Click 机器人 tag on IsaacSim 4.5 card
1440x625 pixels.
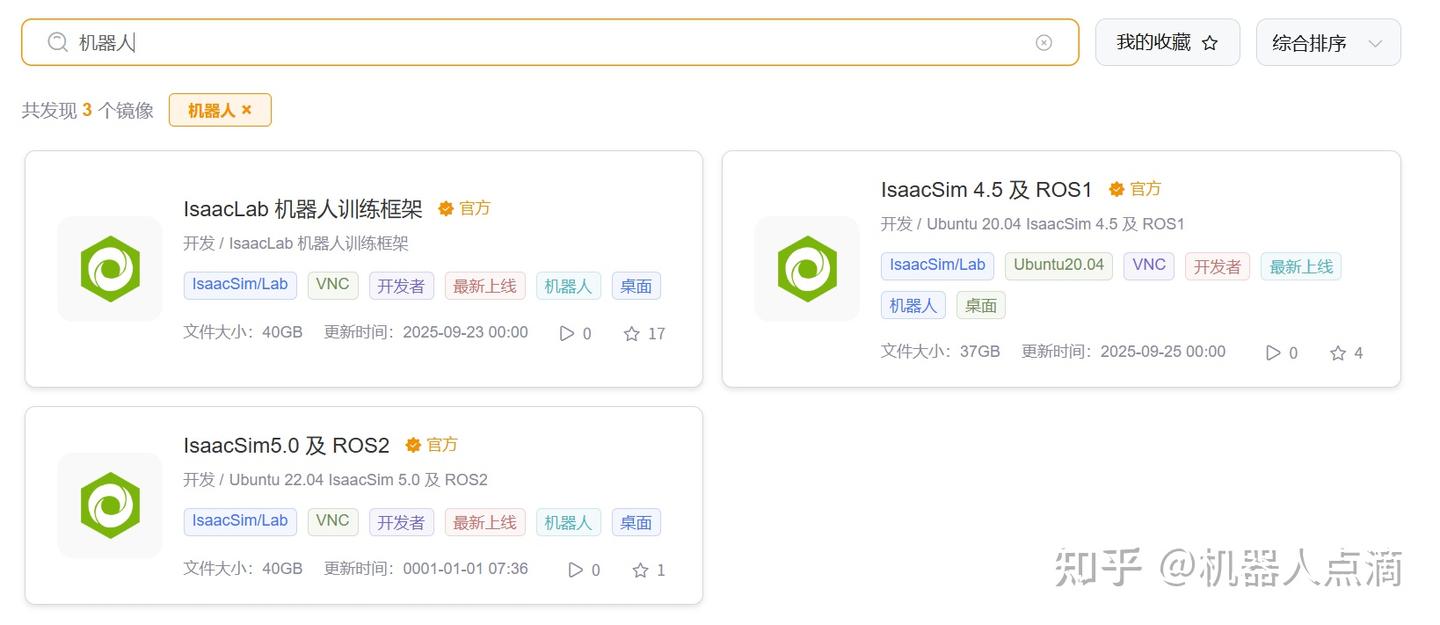913,305
